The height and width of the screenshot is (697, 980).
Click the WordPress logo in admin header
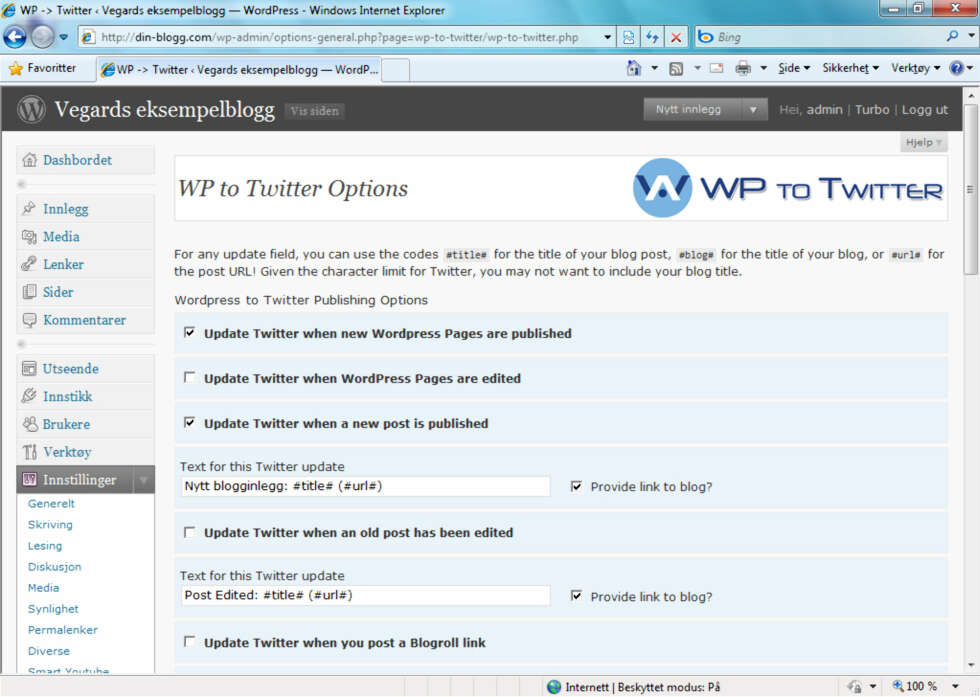tap(31, 109)
